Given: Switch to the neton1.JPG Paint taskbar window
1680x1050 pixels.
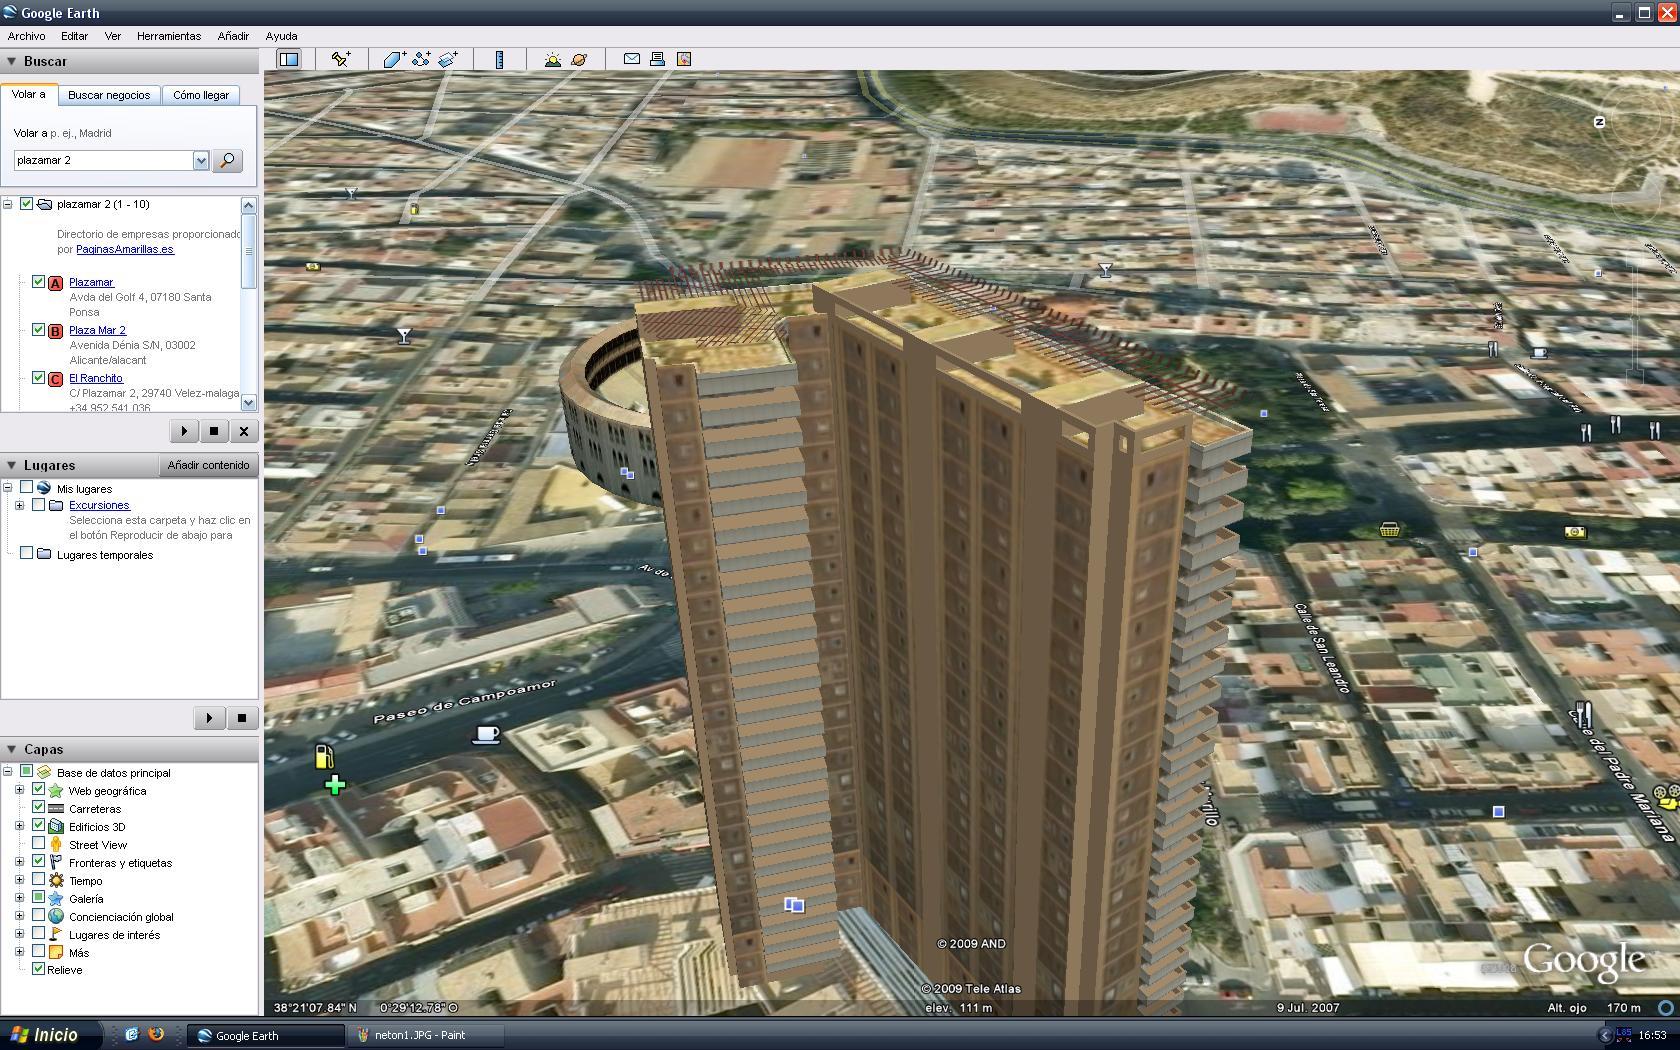Looking at the screenshot, I should coord(424,1035).
